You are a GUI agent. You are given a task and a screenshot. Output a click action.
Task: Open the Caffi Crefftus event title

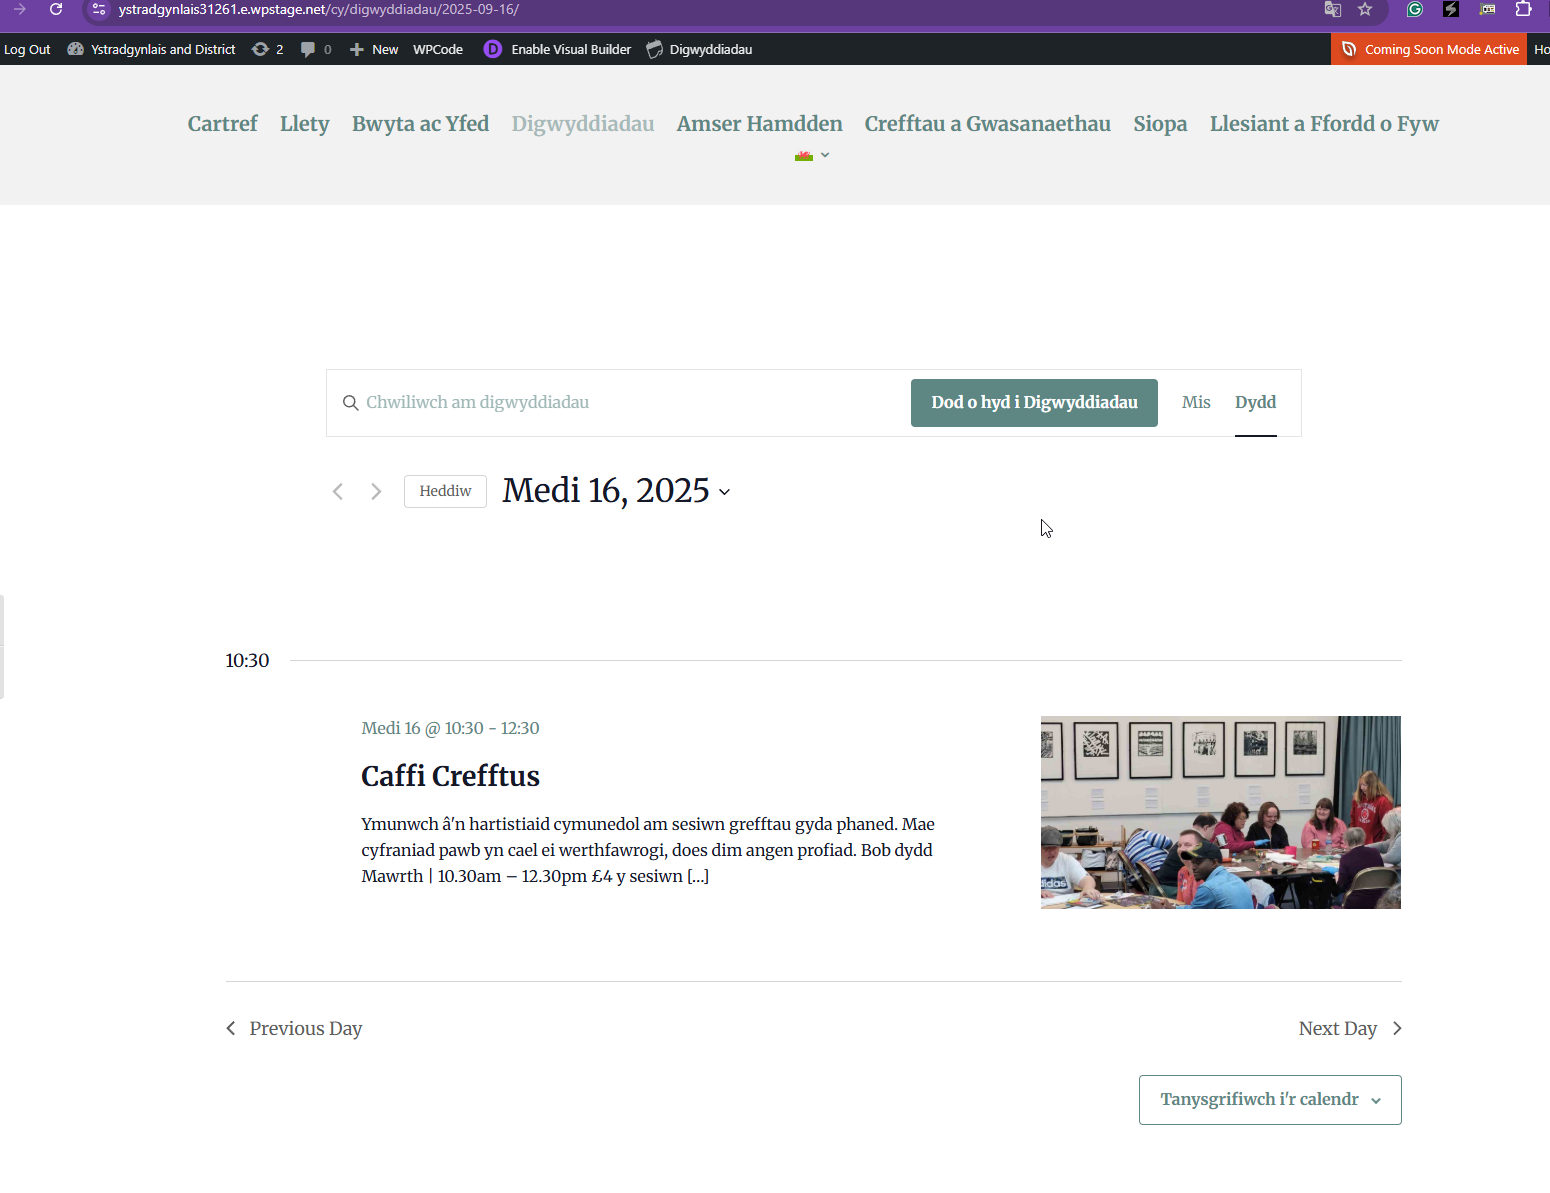[x=450, y=776]
